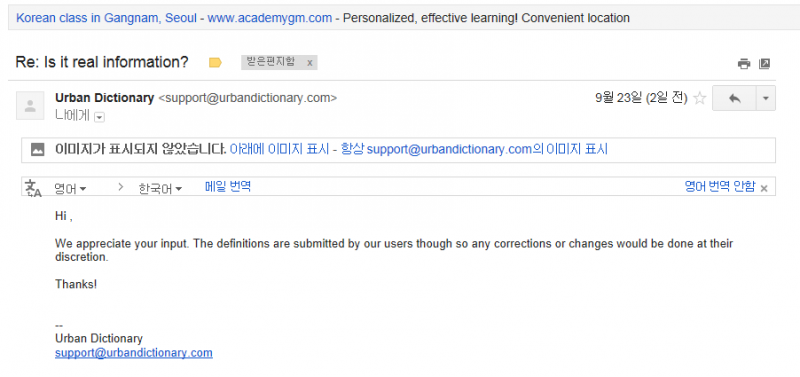Click the translate icon

click(33, 188)
